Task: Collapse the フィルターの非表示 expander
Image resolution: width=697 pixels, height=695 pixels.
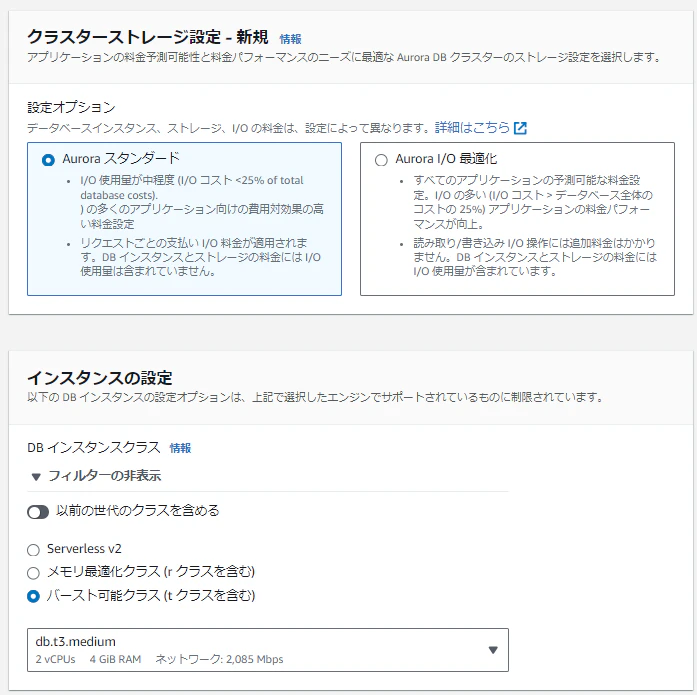Action: click(96, 476)
